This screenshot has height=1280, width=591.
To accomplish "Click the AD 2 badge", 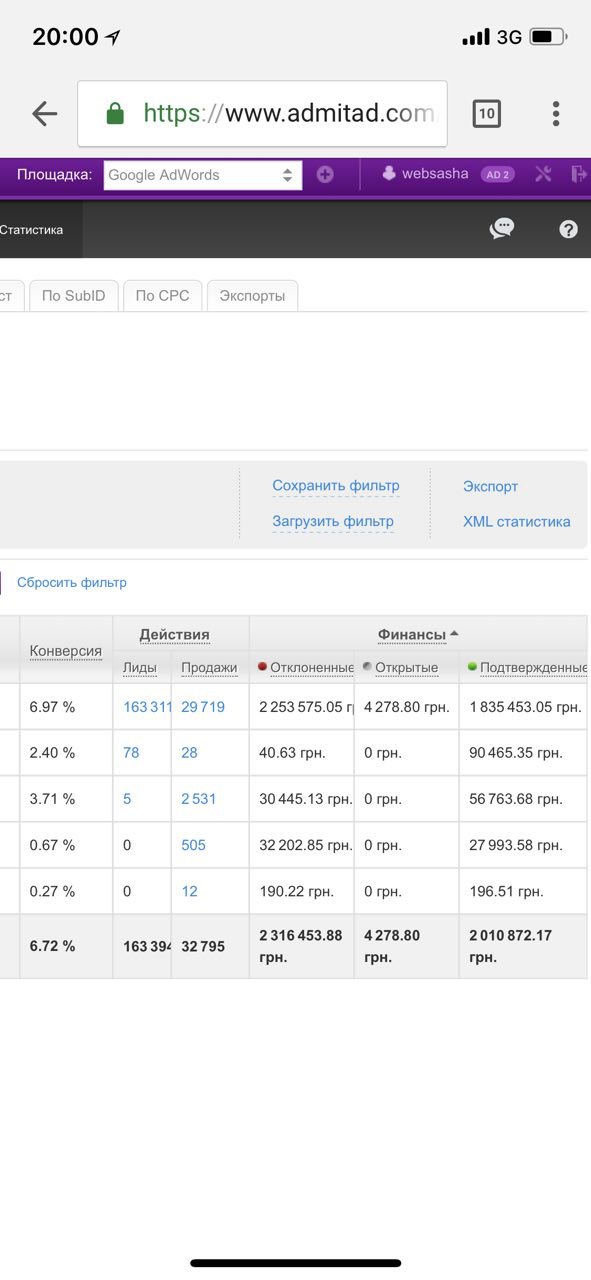I will click(497, 174).
